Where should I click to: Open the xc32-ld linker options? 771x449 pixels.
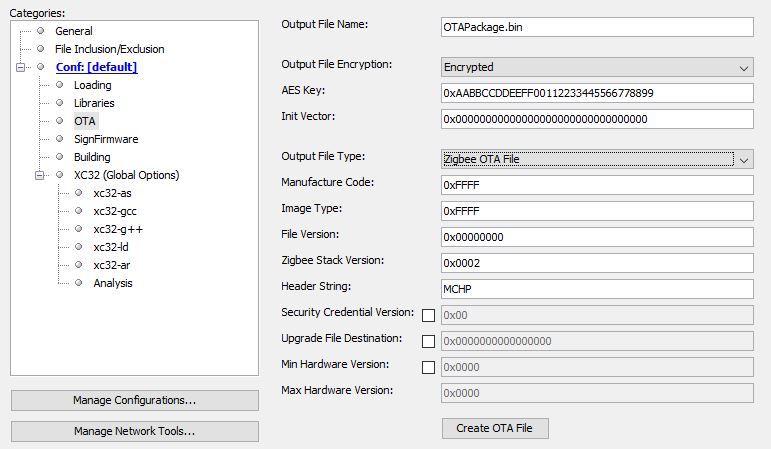point(111,247)
